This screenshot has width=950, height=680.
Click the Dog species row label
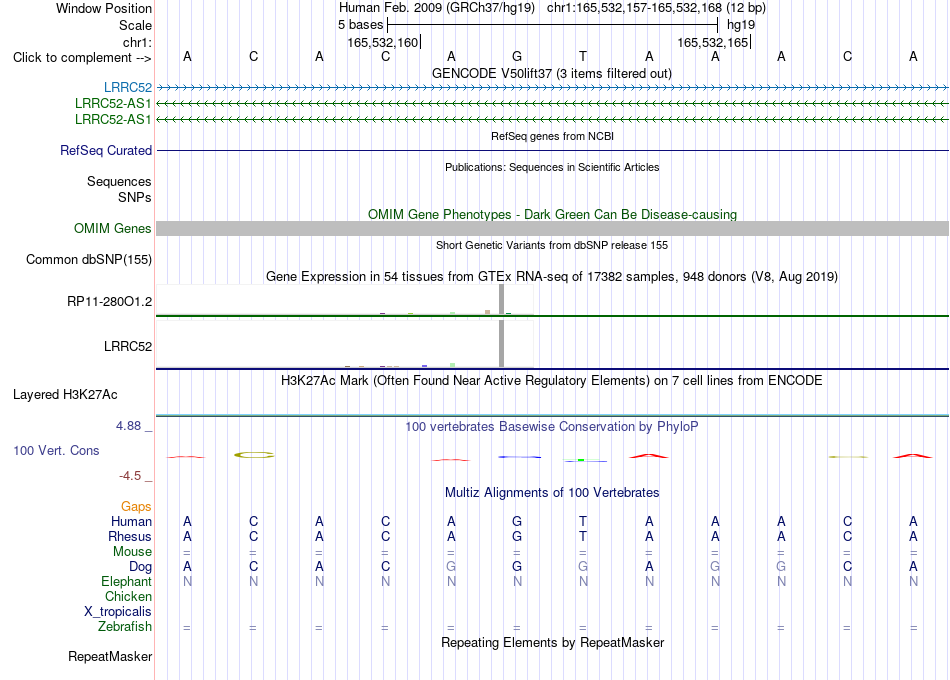(x=141, y=567)
